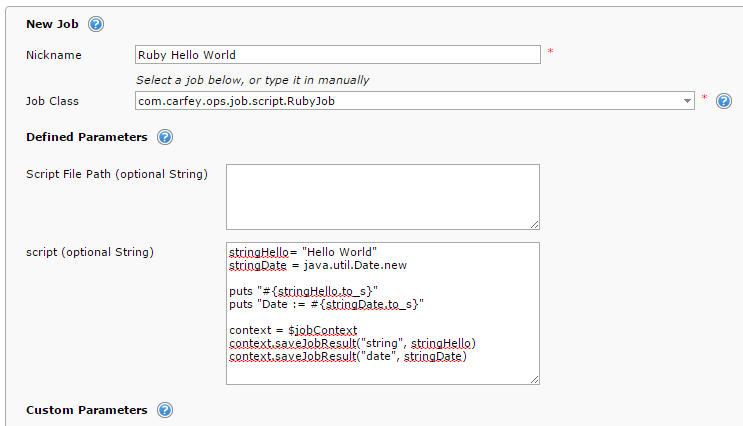
Task: Click the stringHello = "Hello World" line
Action: point(303,252)
